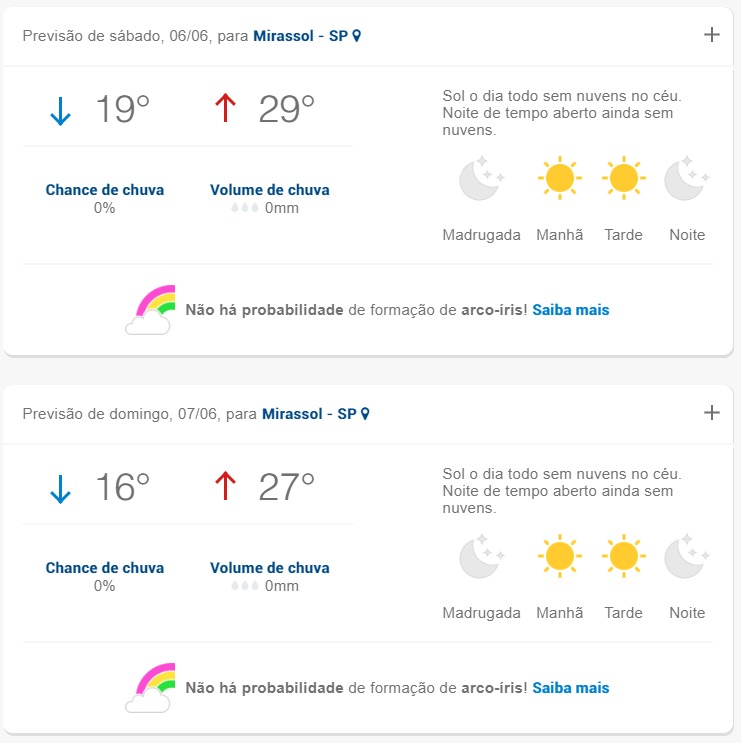Select Saturday's Manhã sun icon
The height and width of the screenshot is (743, 741).
tap(560, 178)
